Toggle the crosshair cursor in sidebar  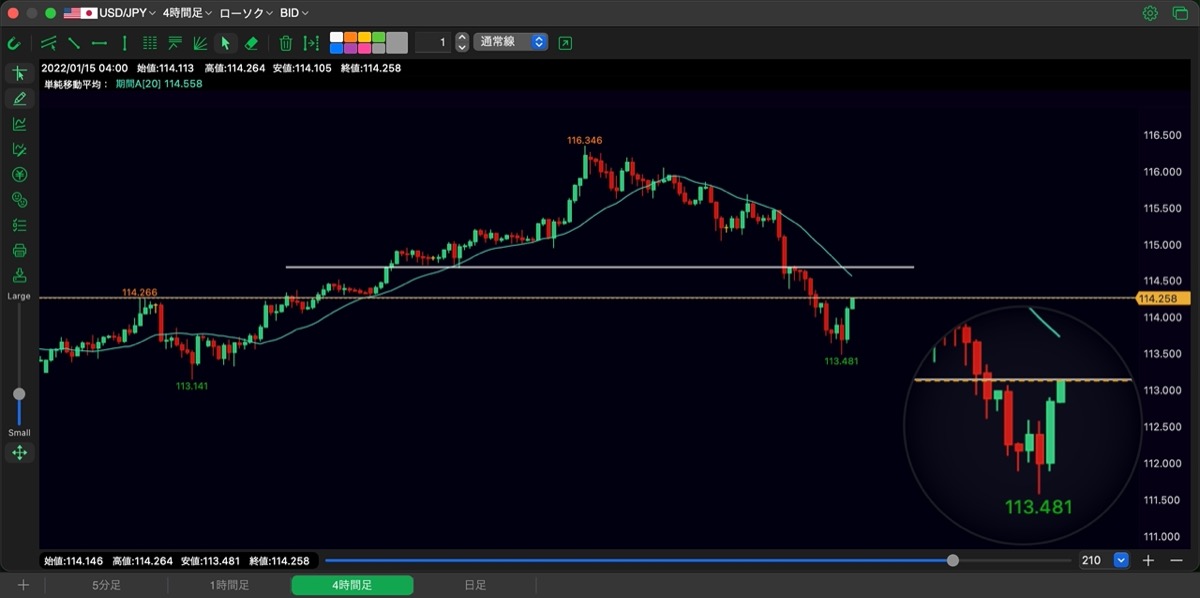pyautogui.click(x=19, y=73)
